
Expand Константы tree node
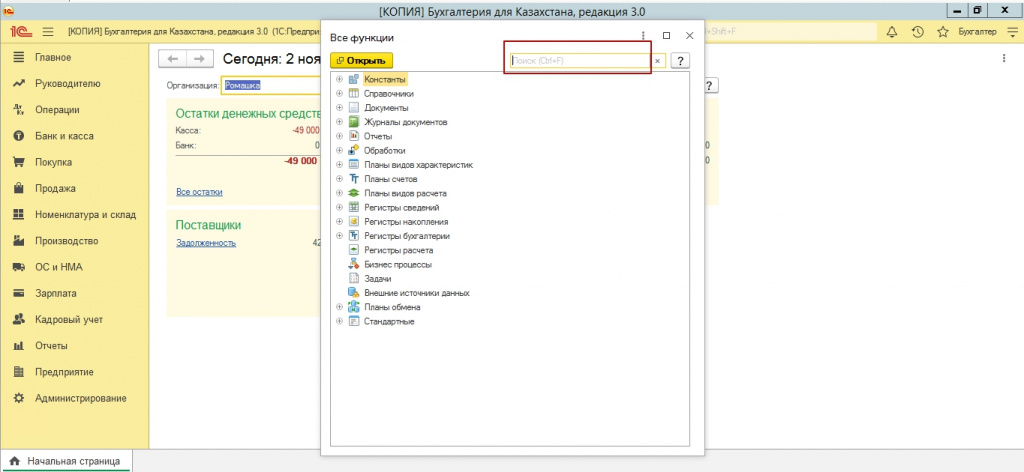(x=339, y=79)
